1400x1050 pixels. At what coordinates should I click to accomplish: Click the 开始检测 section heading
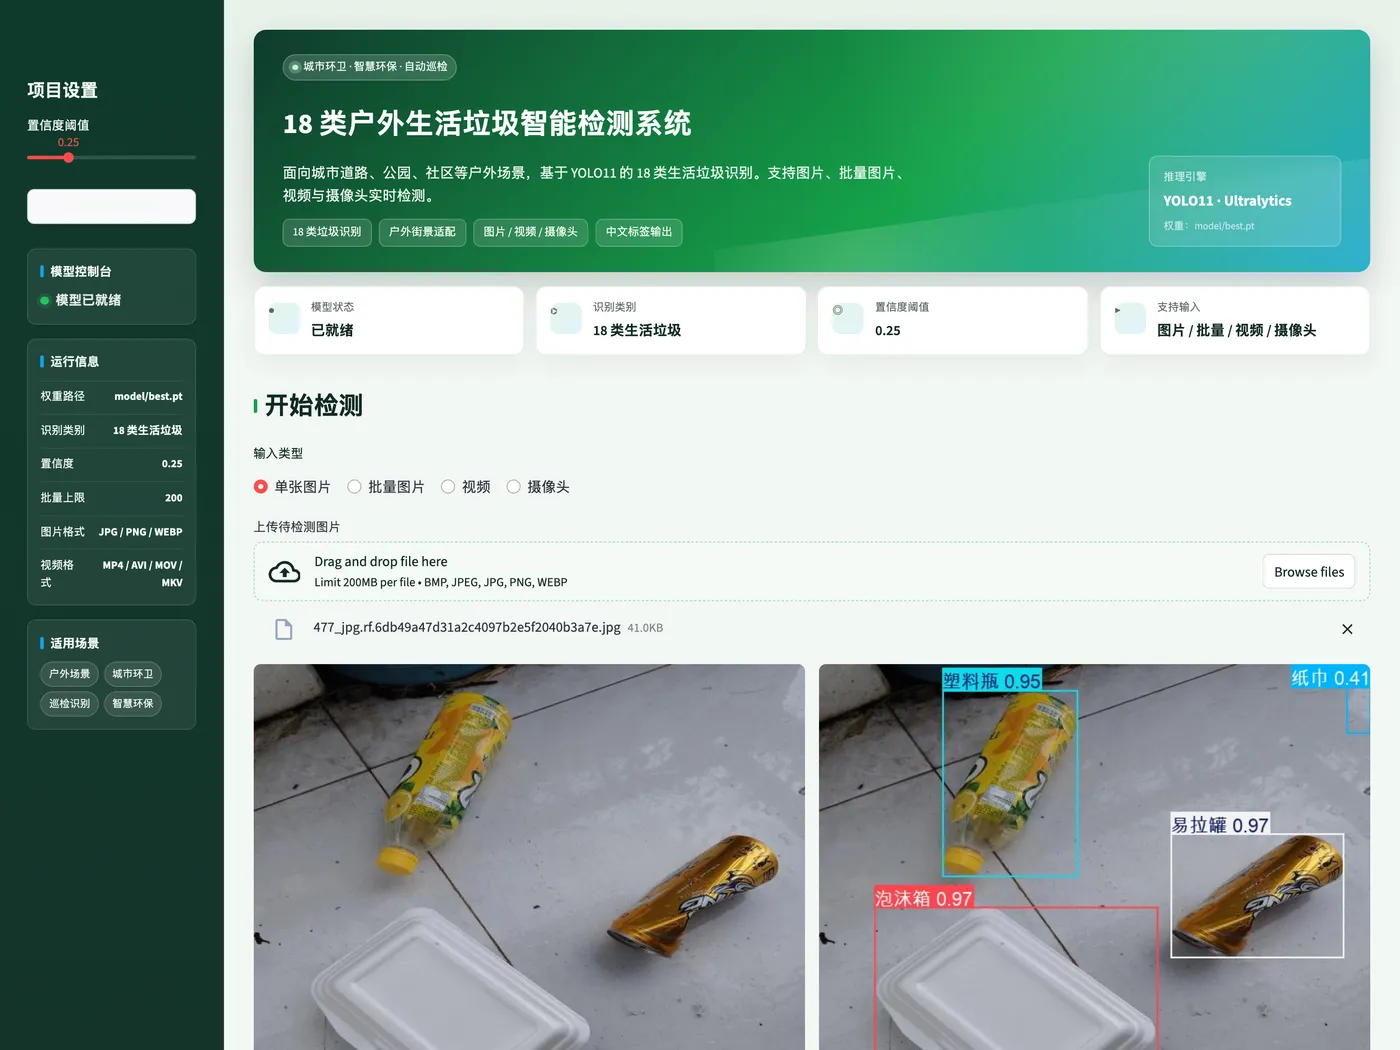click(x=313, y=405)
